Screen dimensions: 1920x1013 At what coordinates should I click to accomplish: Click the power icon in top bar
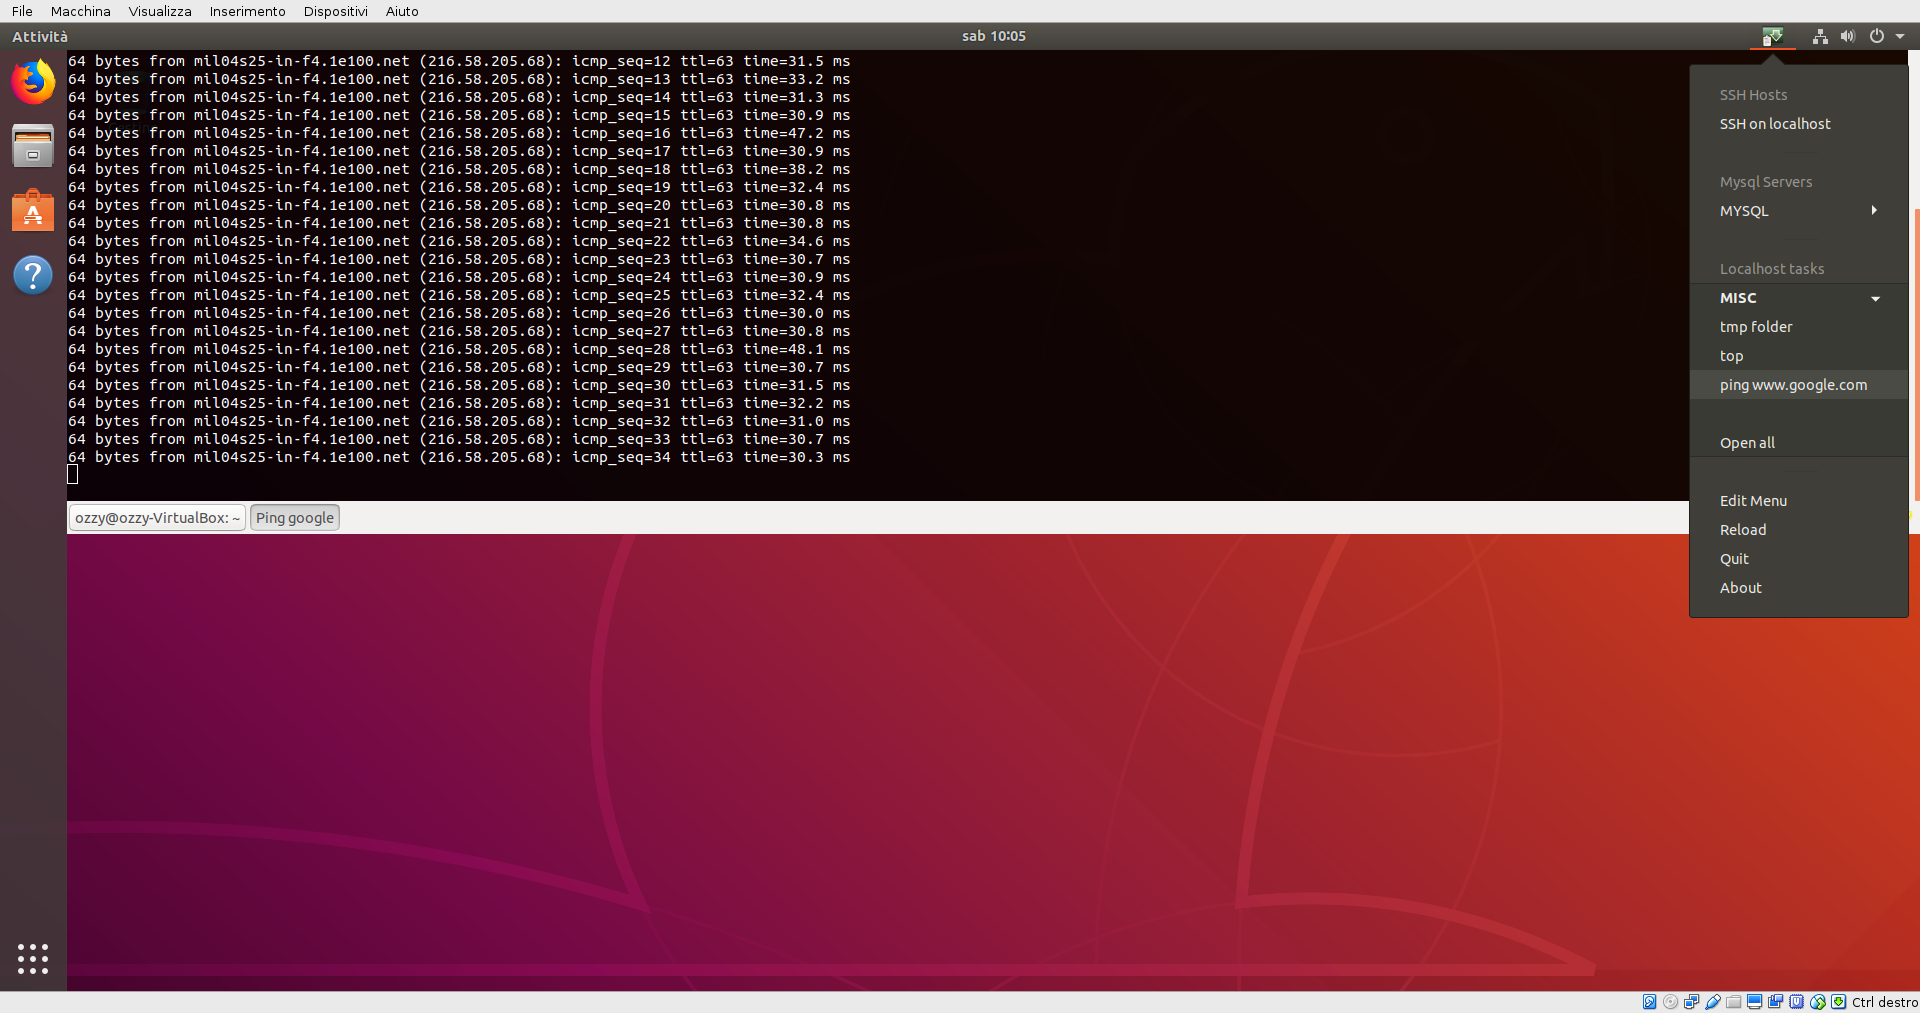coord(1877,36)
